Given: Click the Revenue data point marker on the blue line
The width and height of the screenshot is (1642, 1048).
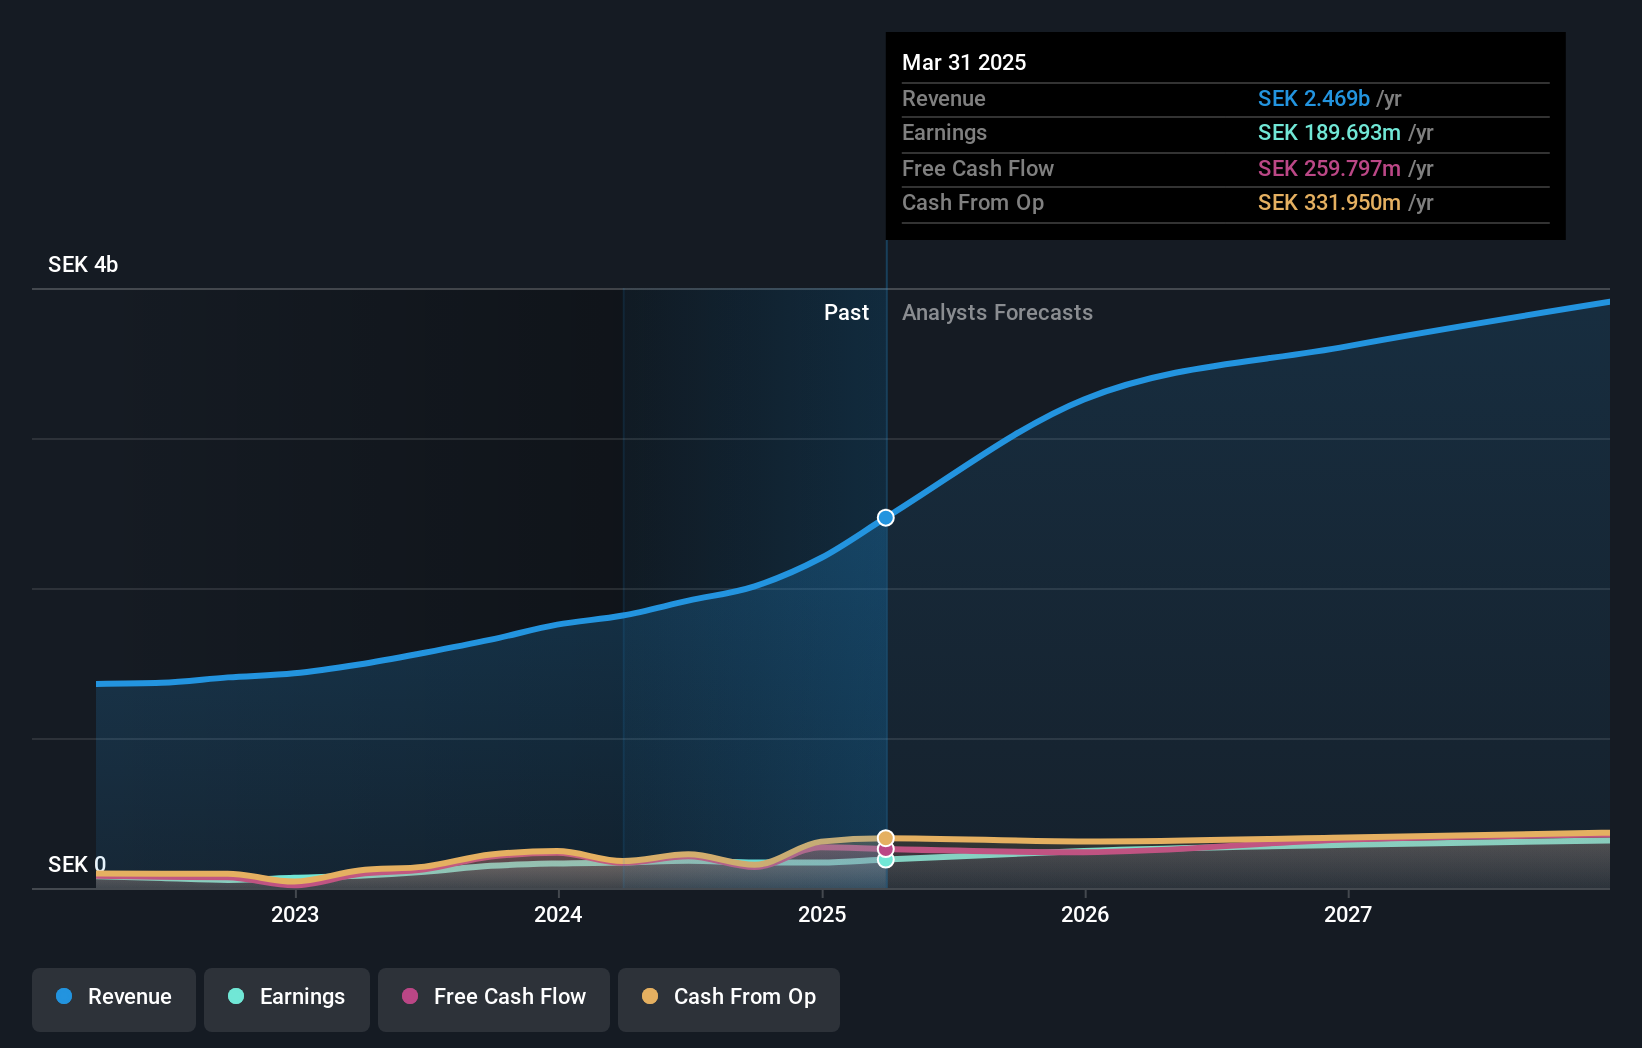Looking at the screenshot, I should (x=886, y=517).
